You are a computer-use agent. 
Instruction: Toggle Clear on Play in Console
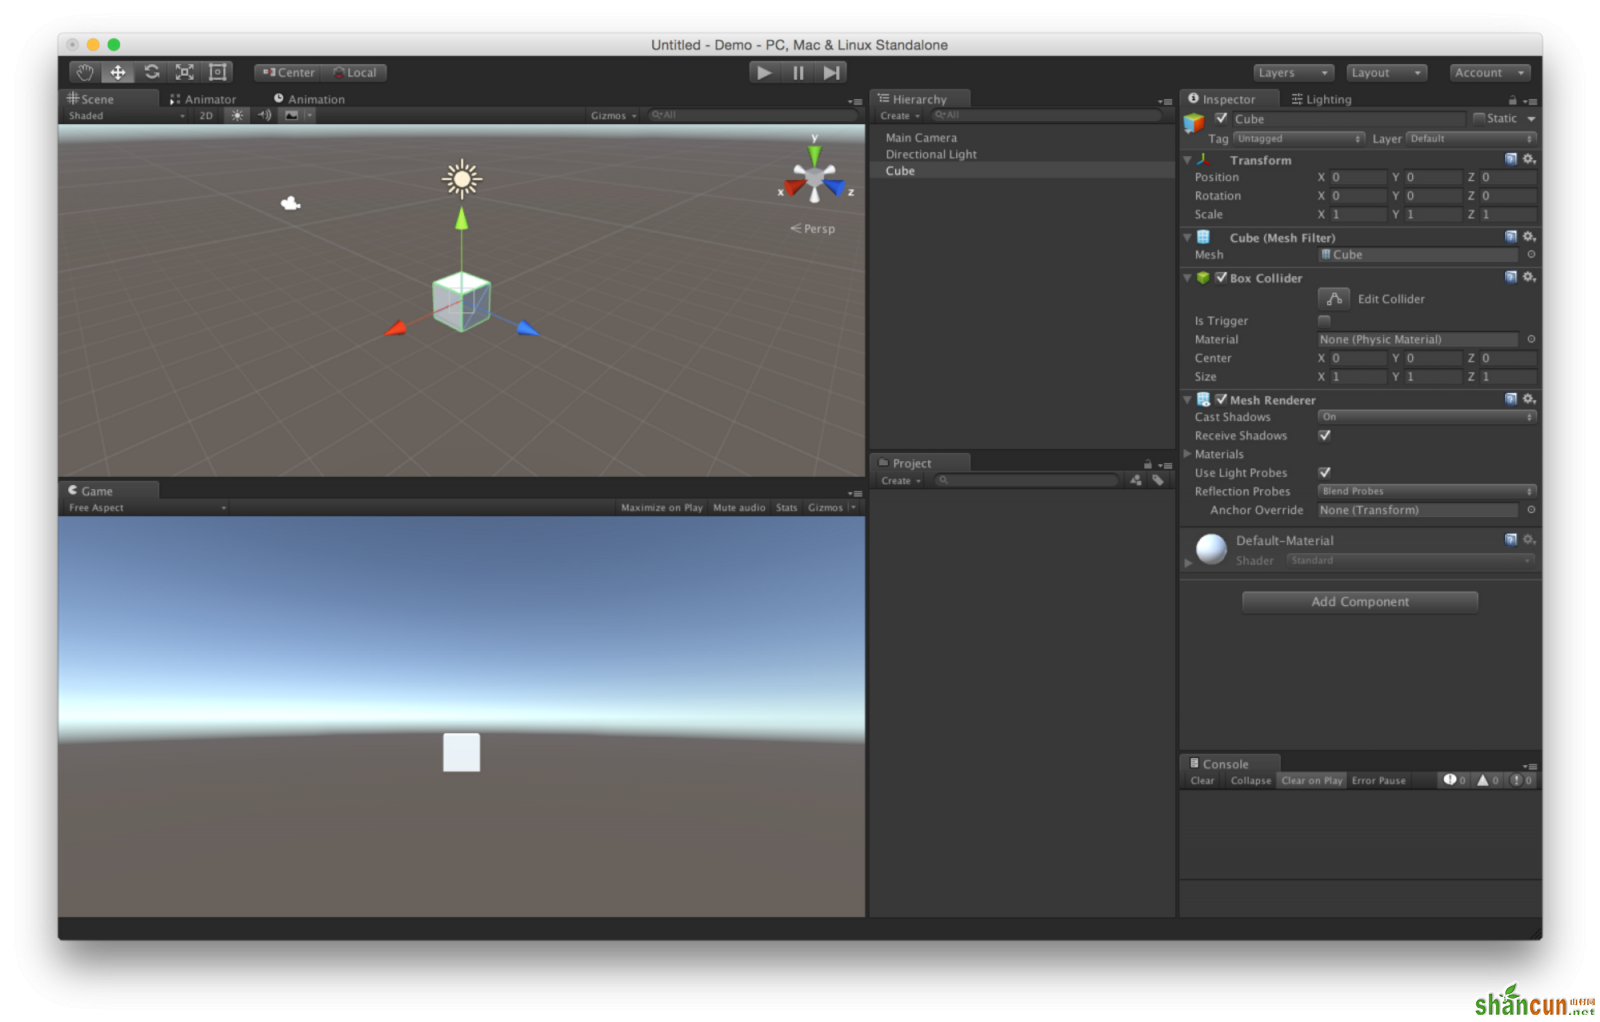click(x=1311, y=780)
